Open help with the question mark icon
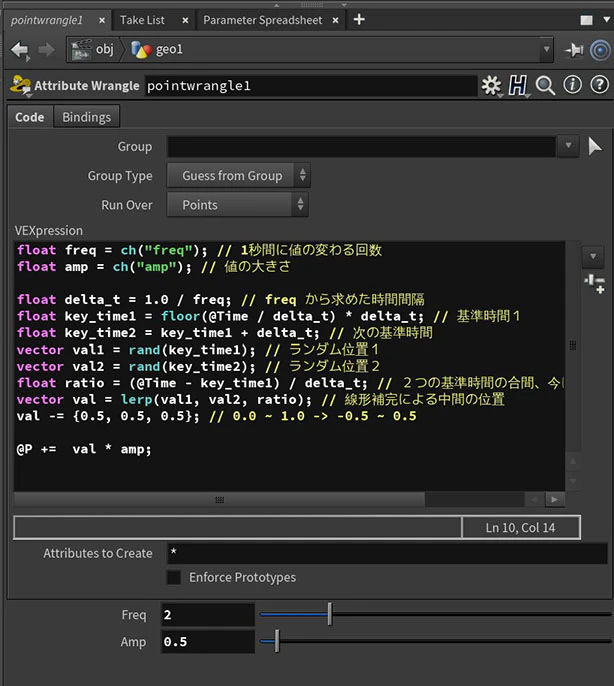 coord(600,85)
